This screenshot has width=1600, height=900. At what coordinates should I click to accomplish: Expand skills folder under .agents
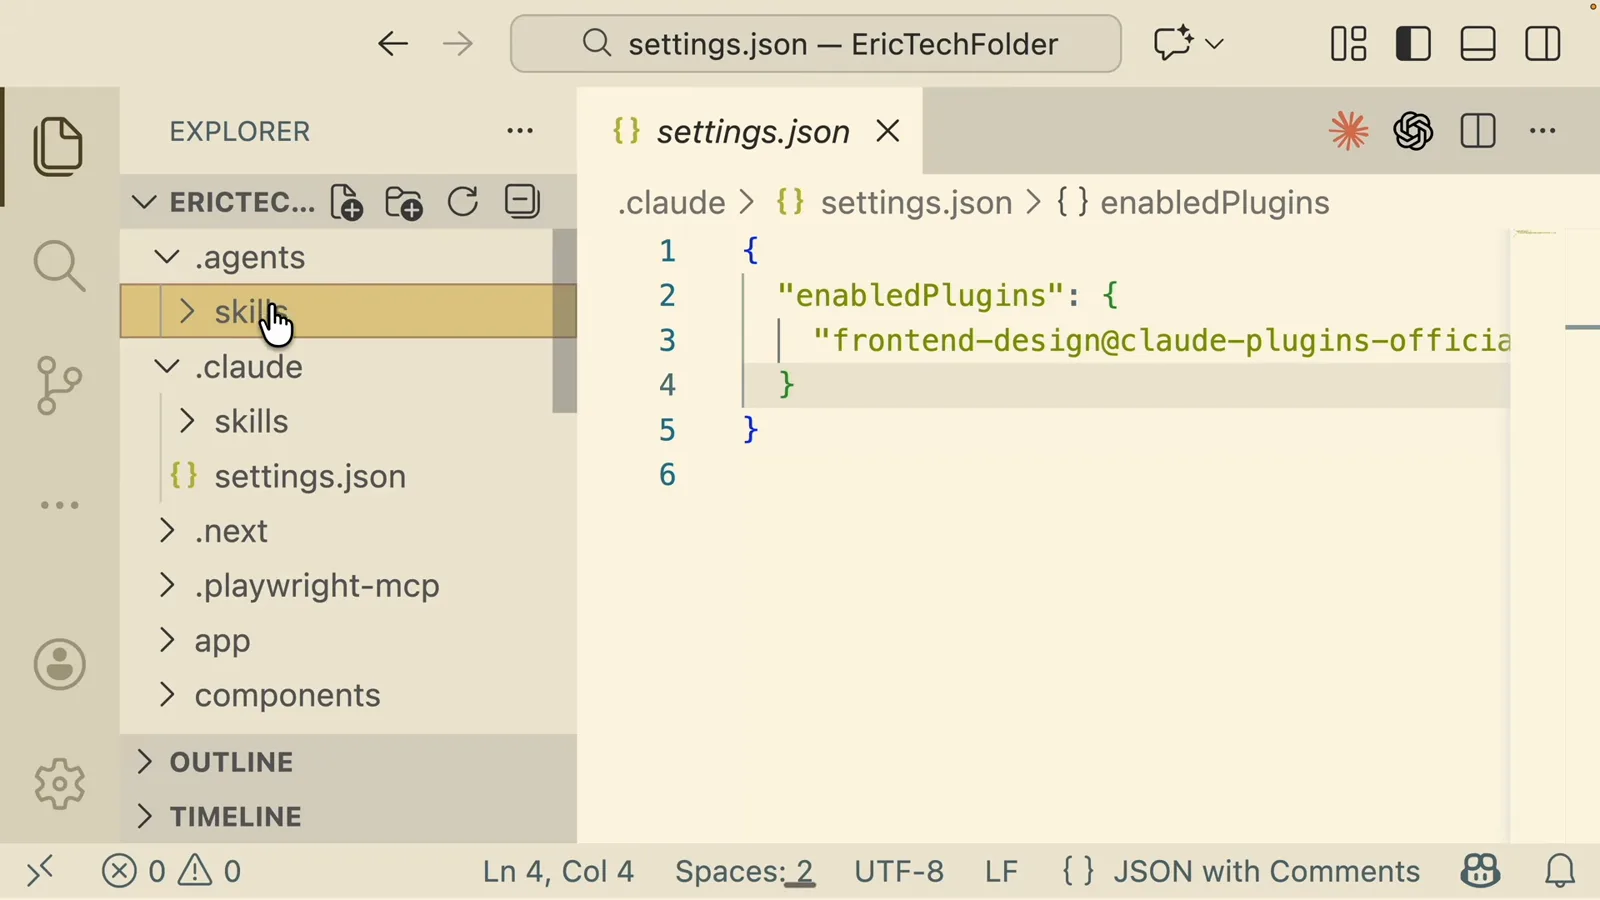[x=186, y=311]
